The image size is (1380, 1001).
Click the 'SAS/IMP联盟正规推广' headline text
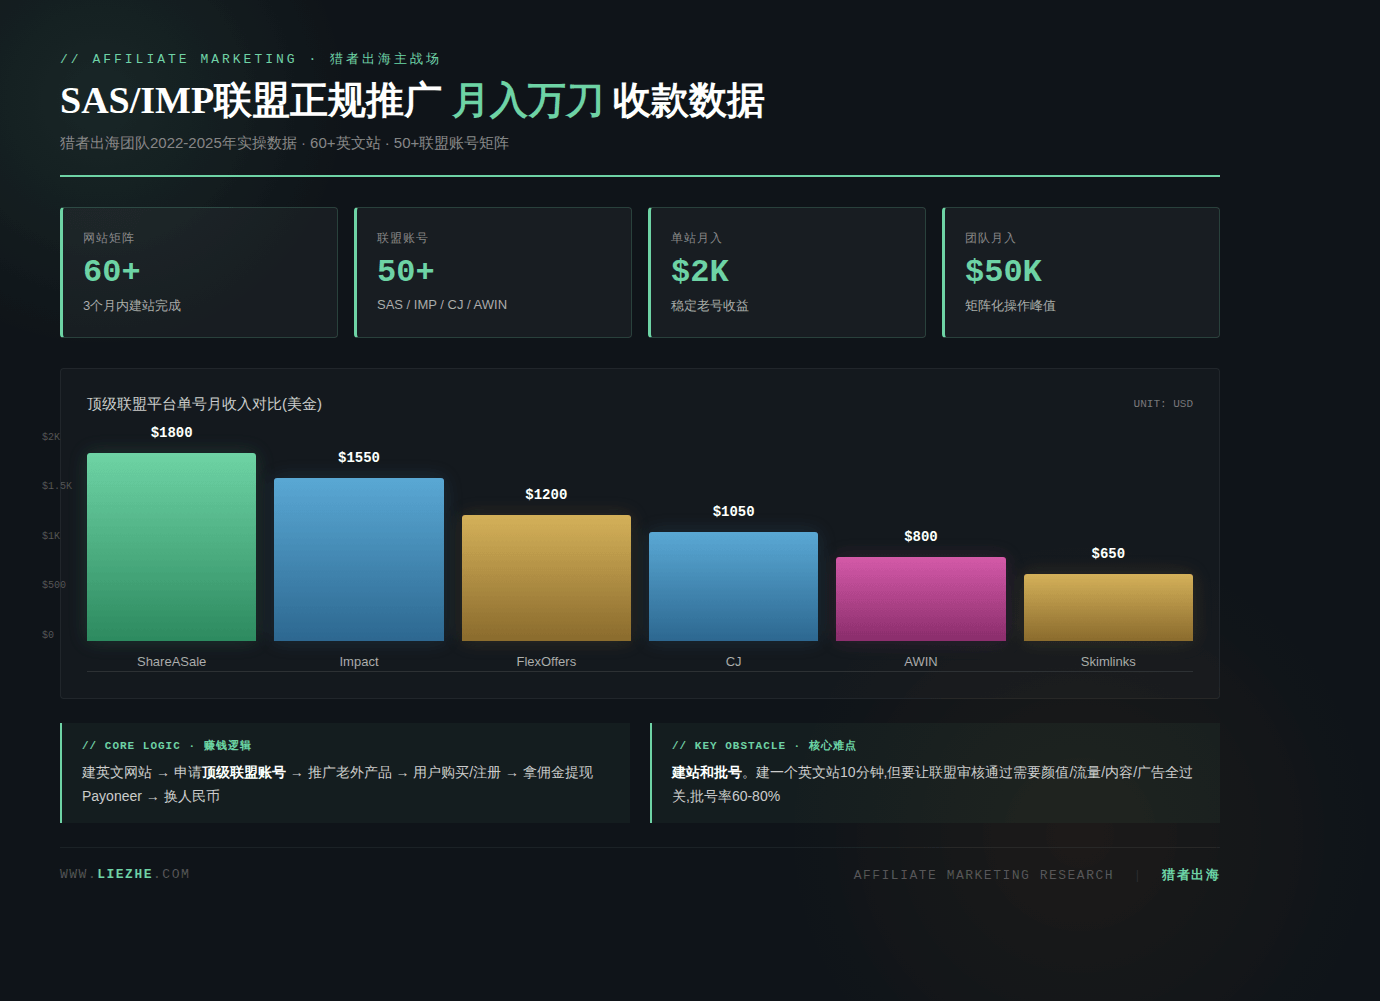251,101
